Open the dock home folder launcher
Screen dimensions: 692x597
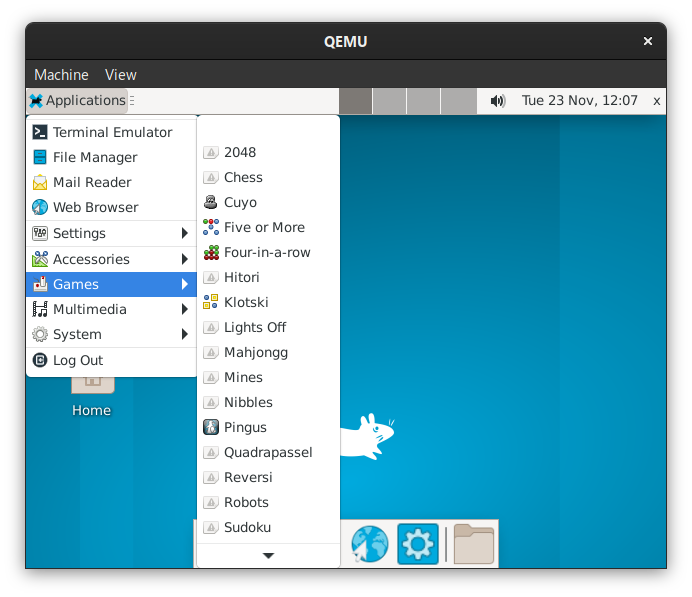tap(474, 544)
